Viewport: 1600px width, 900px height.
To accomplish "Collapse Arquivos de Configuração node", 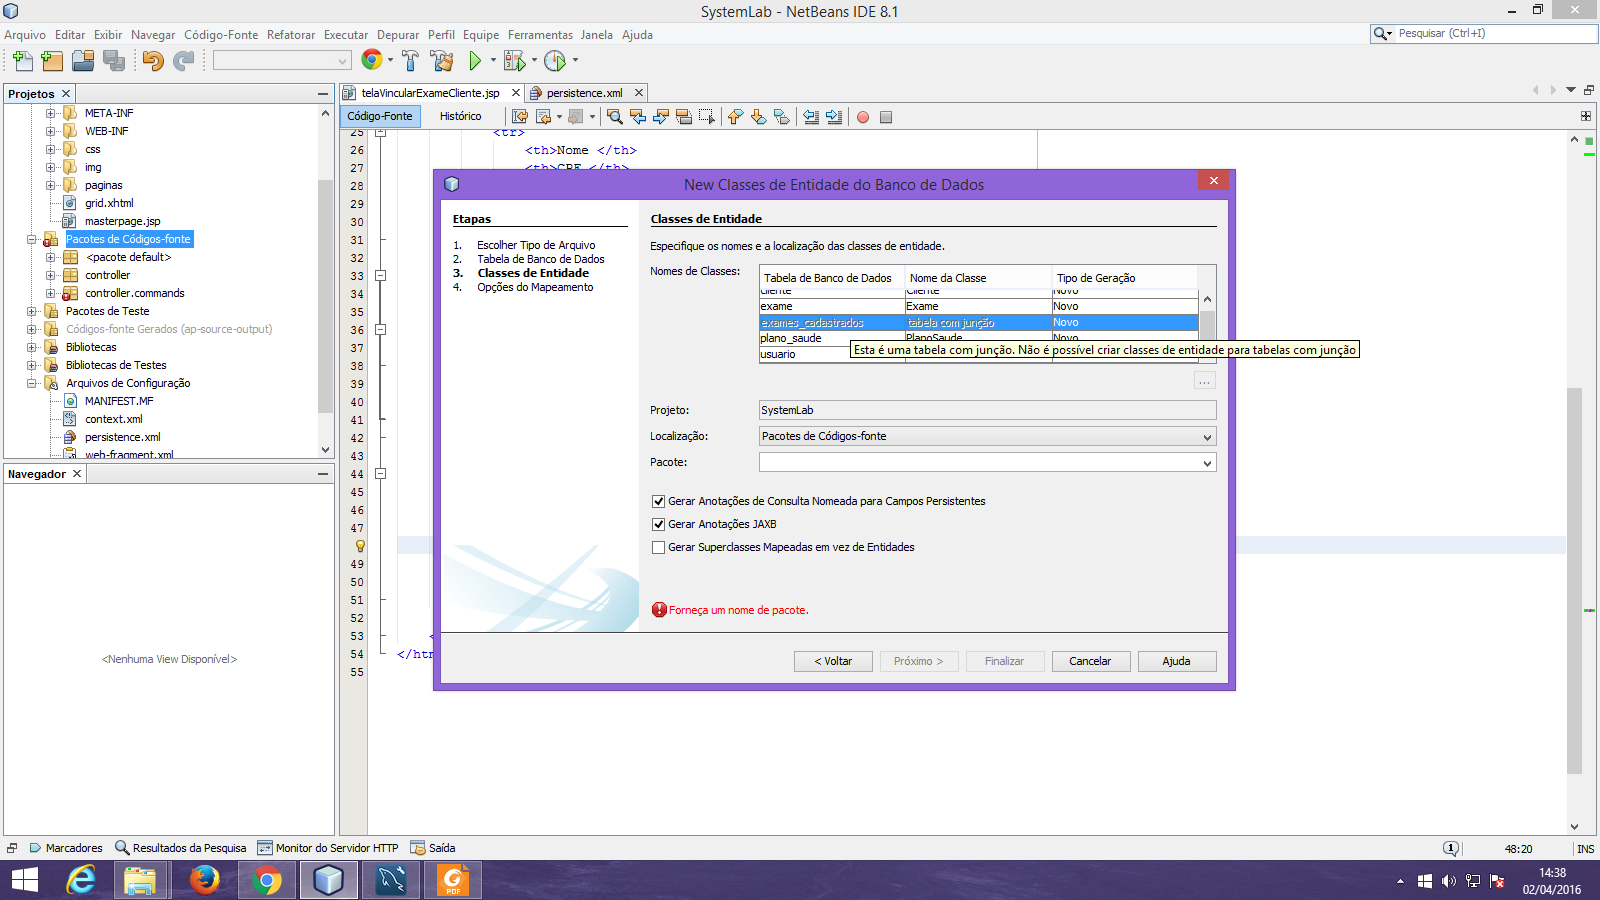I will [31, 383].
